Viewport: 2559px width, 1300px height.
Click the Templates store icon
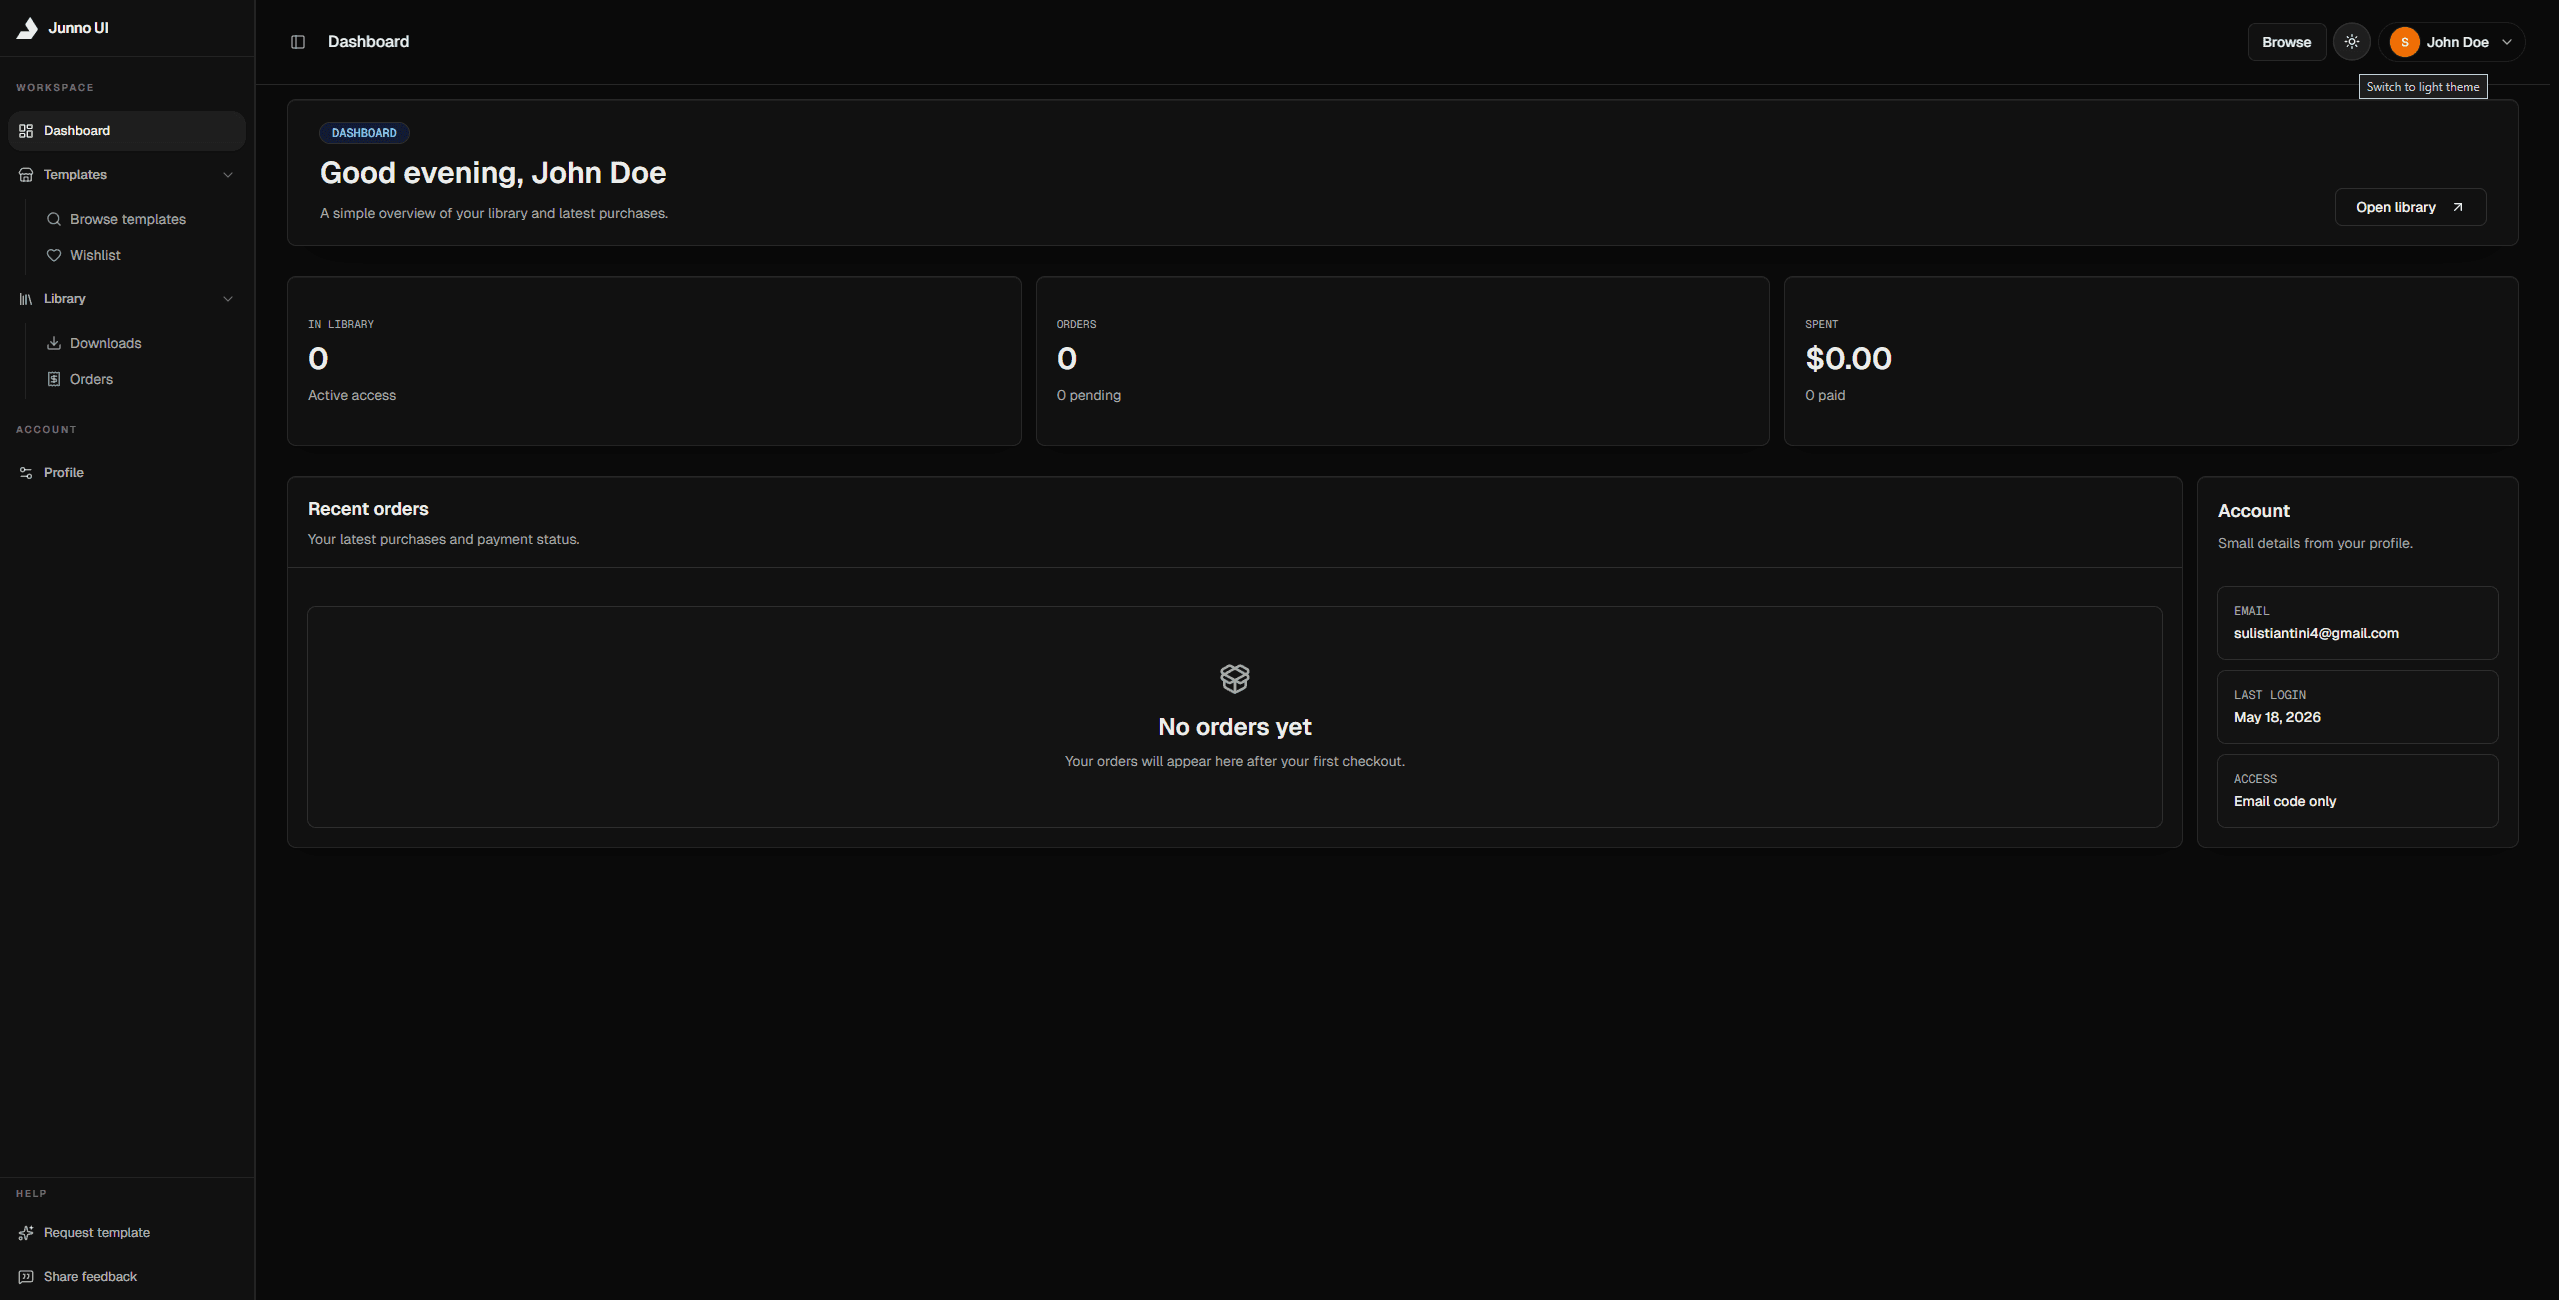point(26,175)
